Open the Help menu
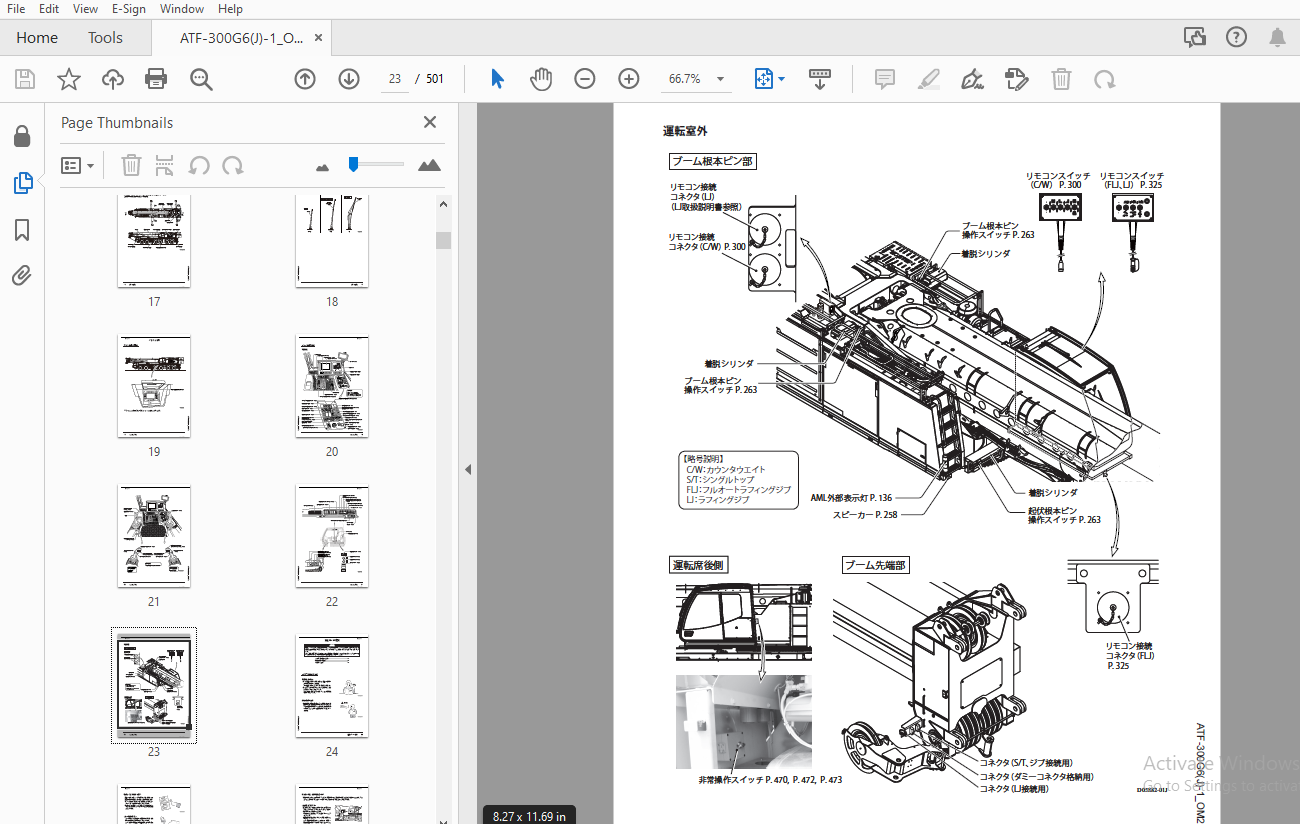 (230, 9)
